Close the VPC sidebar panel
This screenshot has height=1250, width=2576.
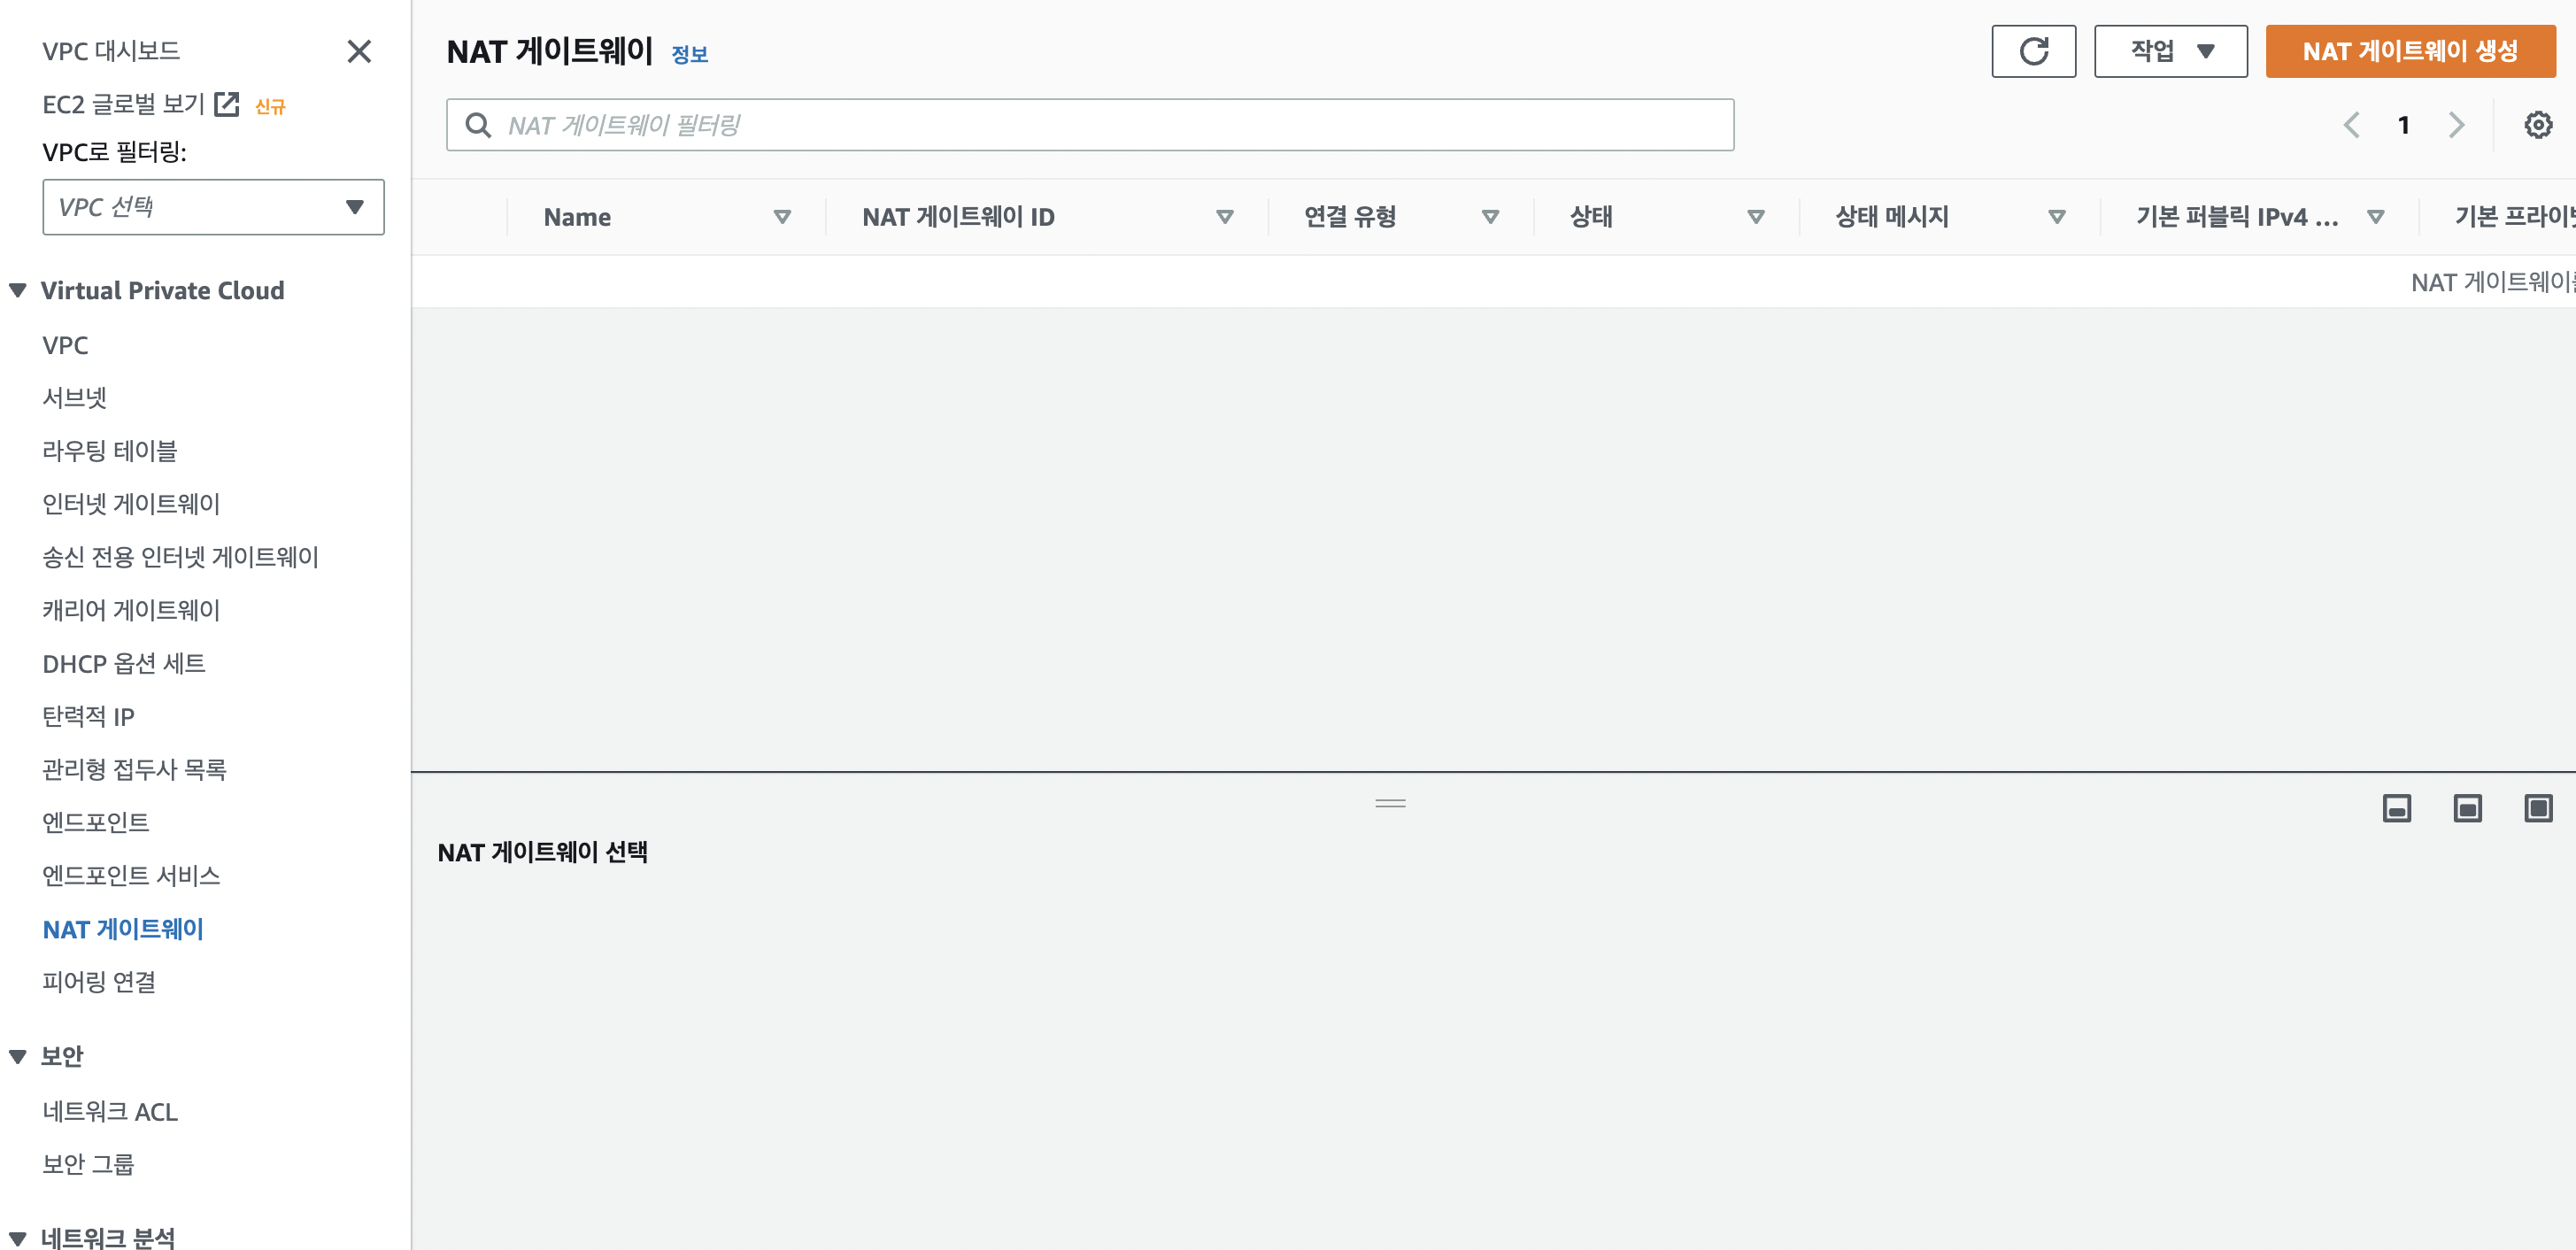[x=359, y=51]
